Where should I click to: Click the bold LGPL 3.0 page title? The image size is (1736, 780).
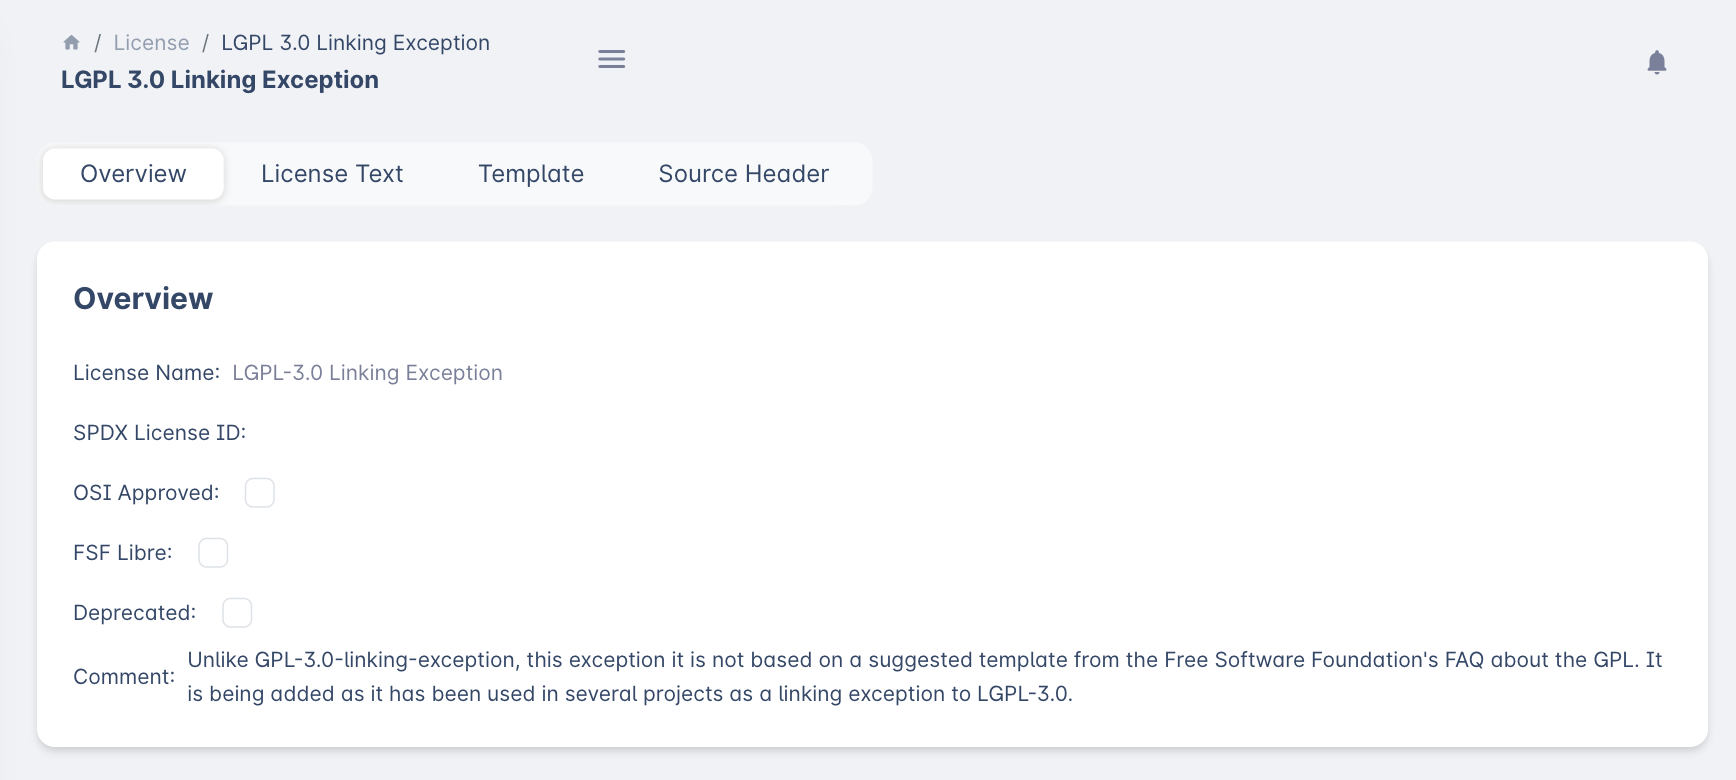click(x=220, y=80)
